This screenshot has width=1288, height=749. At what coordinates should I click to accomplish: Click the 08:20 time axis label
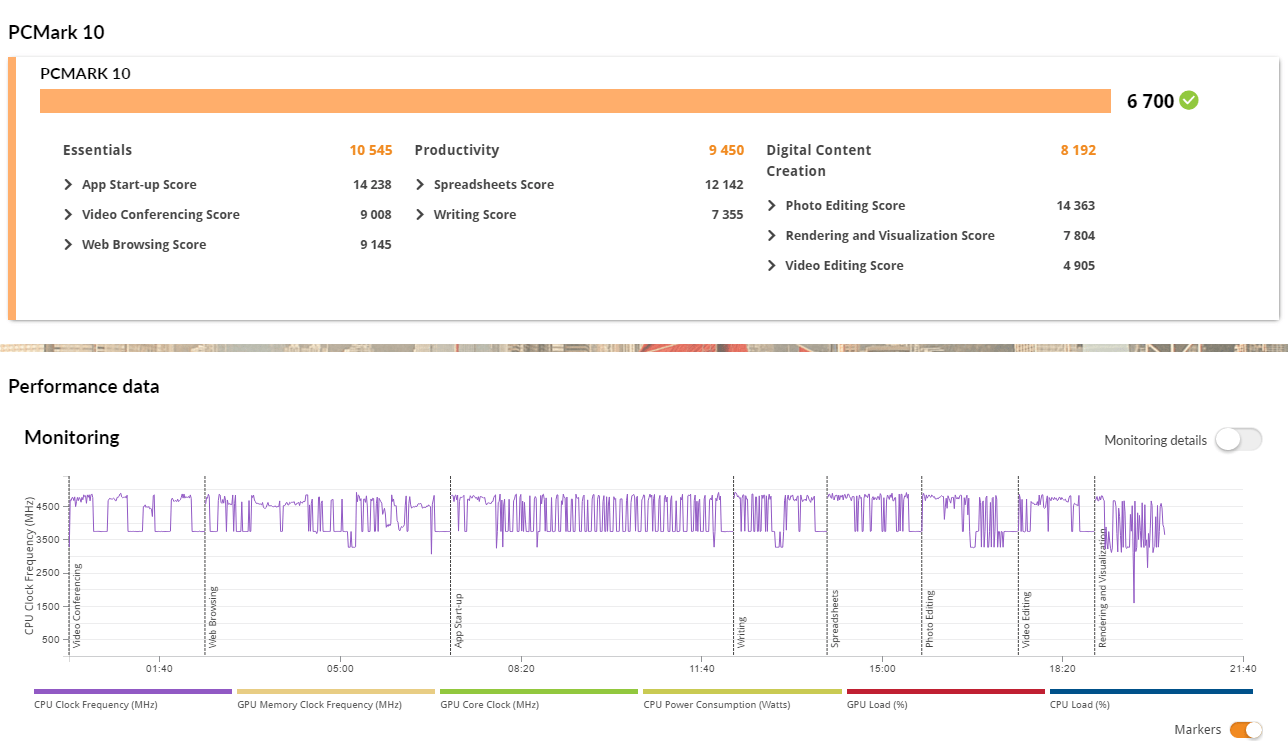521,668
